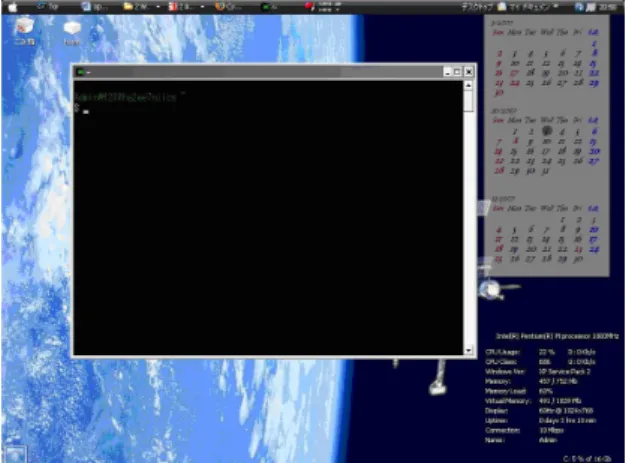Image resolution: width=626 pixels, height=463 pixels.
Task: Click the round blue system tray icon
Action: tap(578, 7)
